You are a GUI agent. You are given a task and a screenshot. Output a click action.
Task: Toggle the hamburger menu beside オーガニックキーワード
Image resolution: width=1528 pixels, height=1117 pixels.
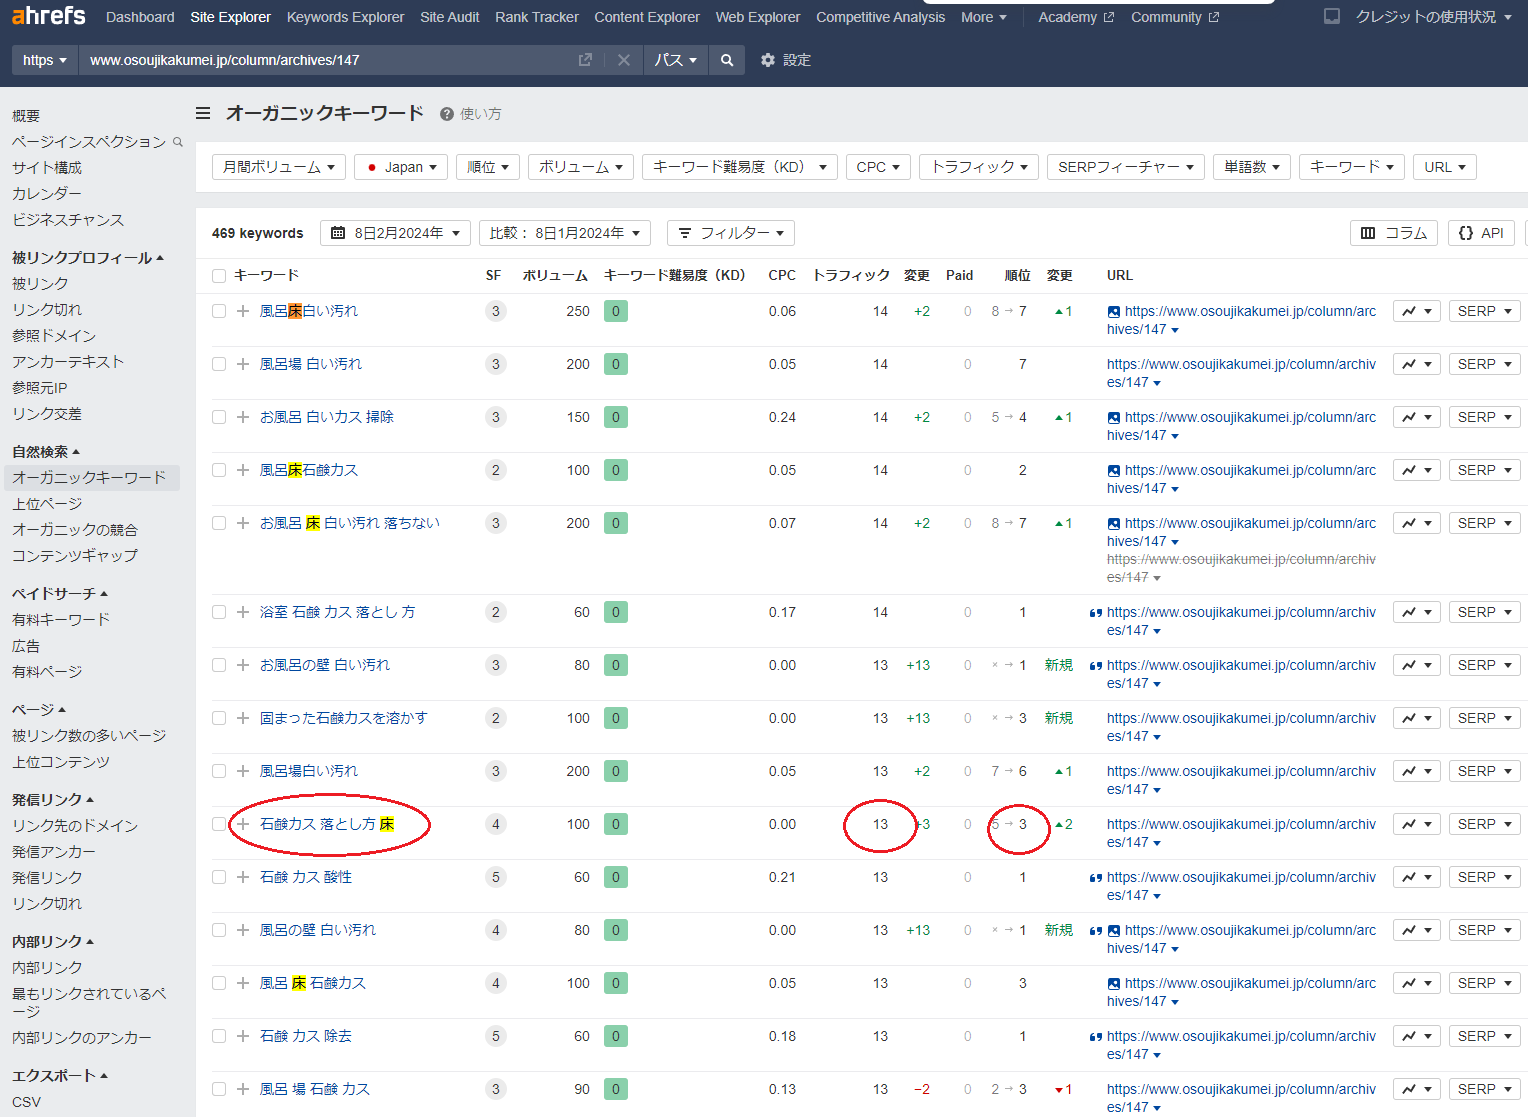[203, 114]
